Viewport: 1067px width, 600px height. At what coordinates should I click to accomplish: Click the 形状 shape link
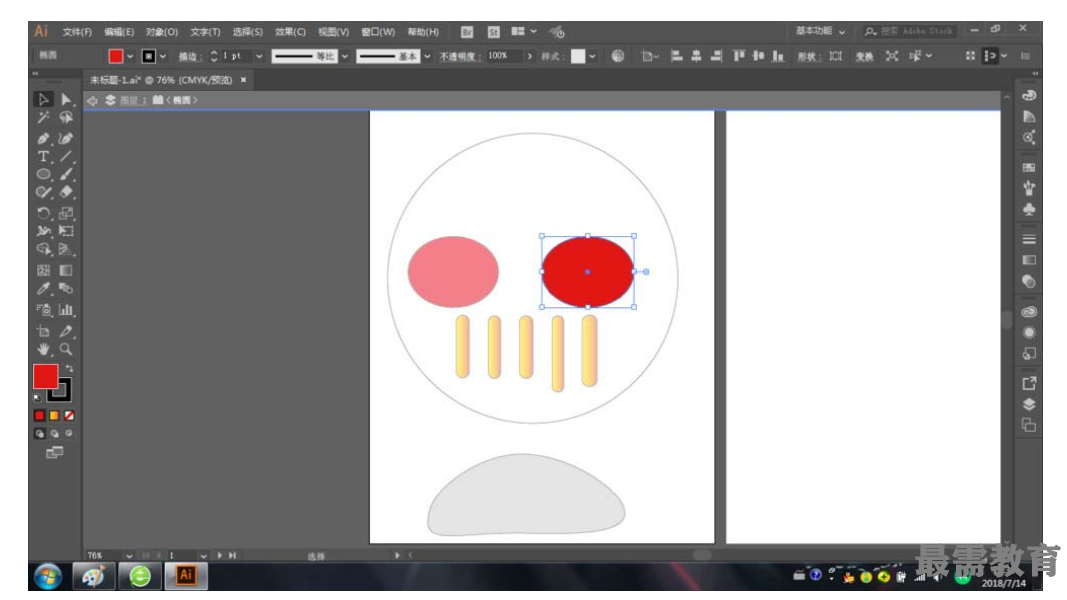pyautogui.click(x=809, y=56)
